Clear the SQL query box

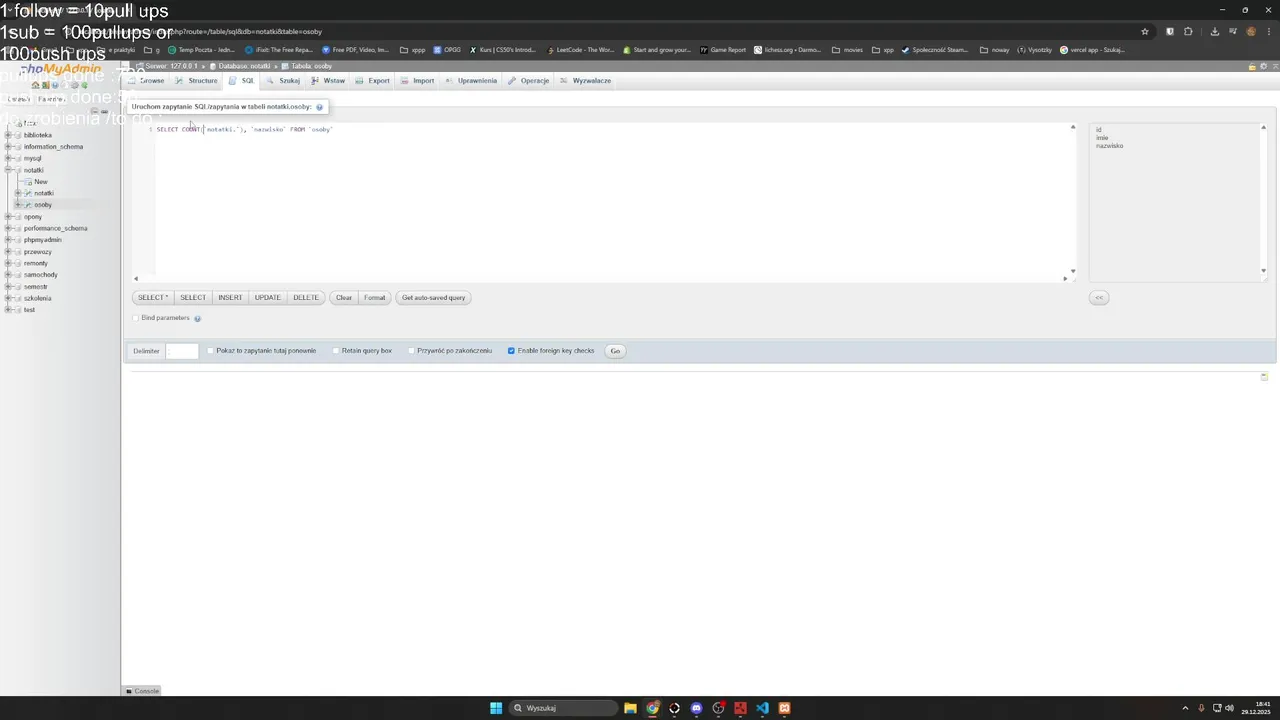pos(344,297)
